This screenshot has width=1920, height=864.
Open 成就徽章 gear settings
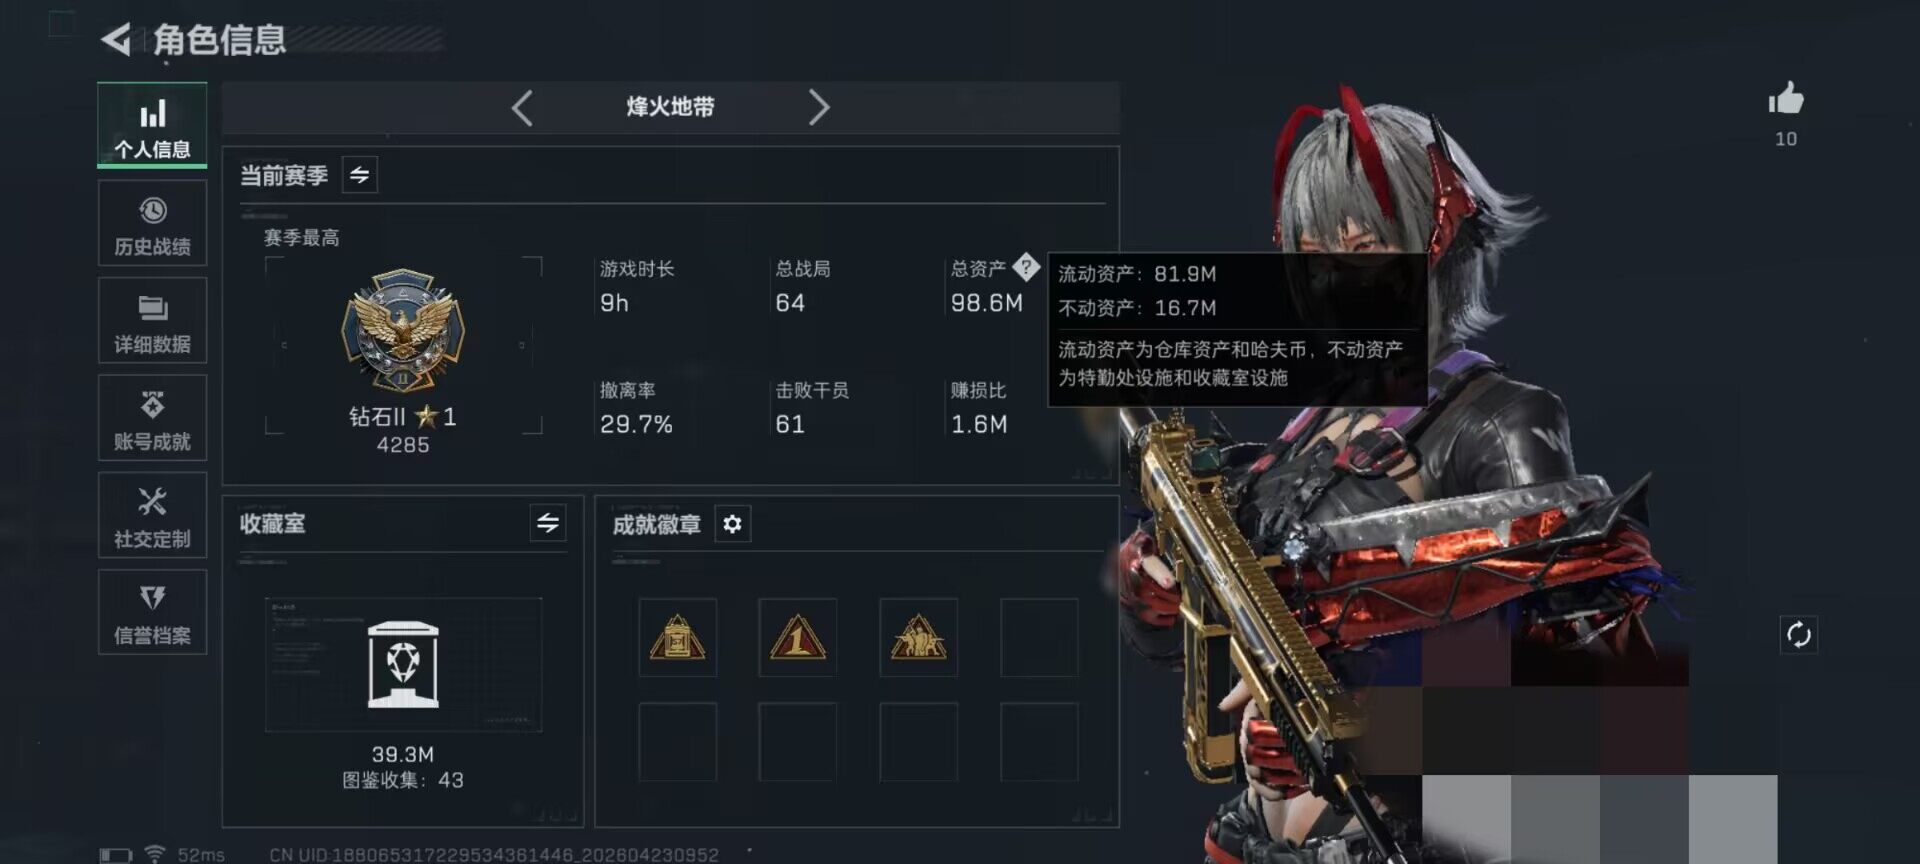[732, 524]
